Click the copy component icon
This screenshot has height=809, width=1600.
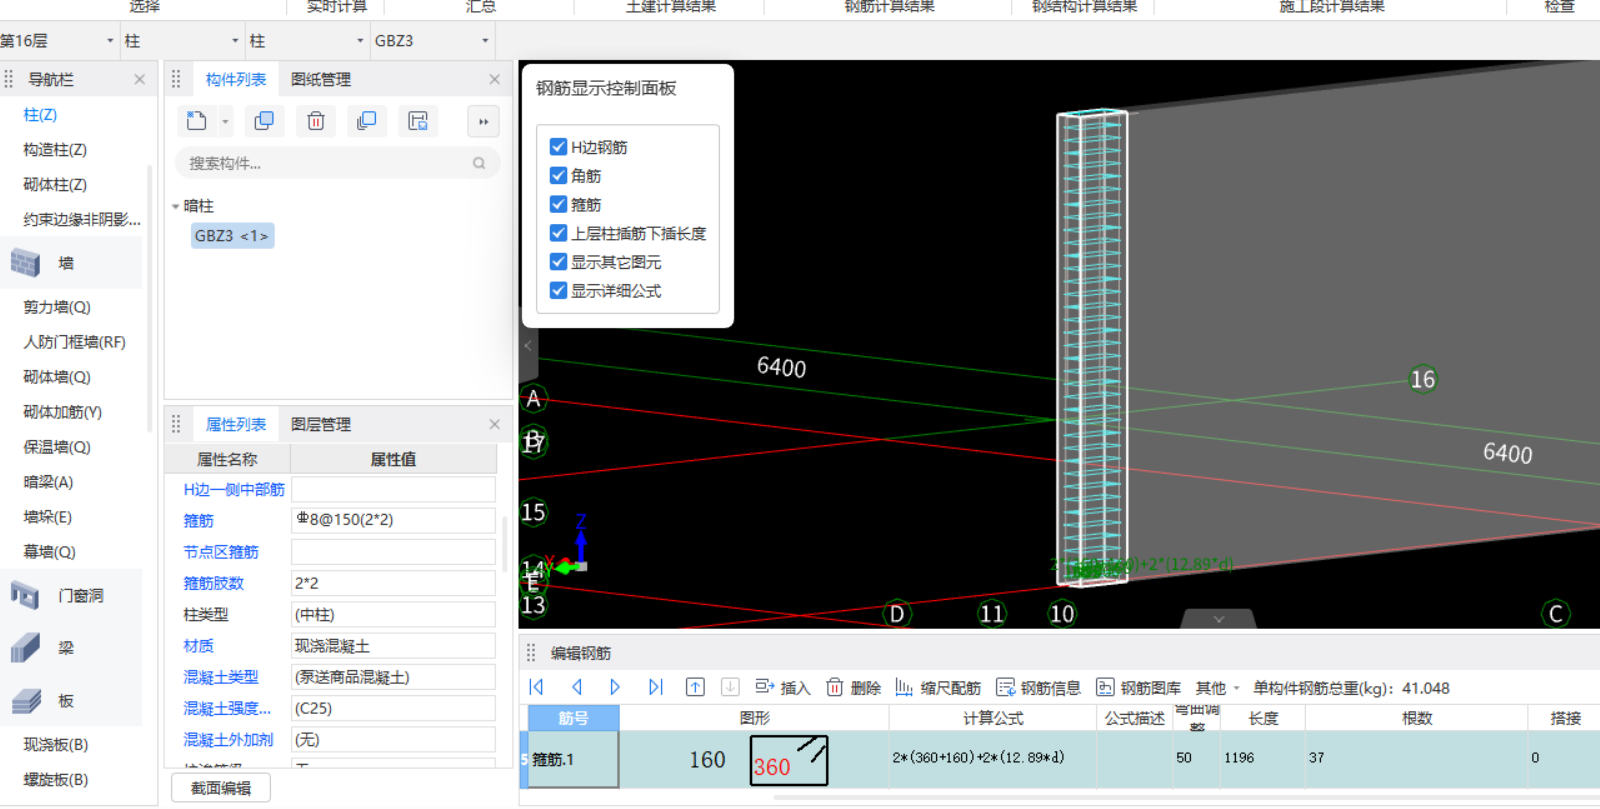264,121
